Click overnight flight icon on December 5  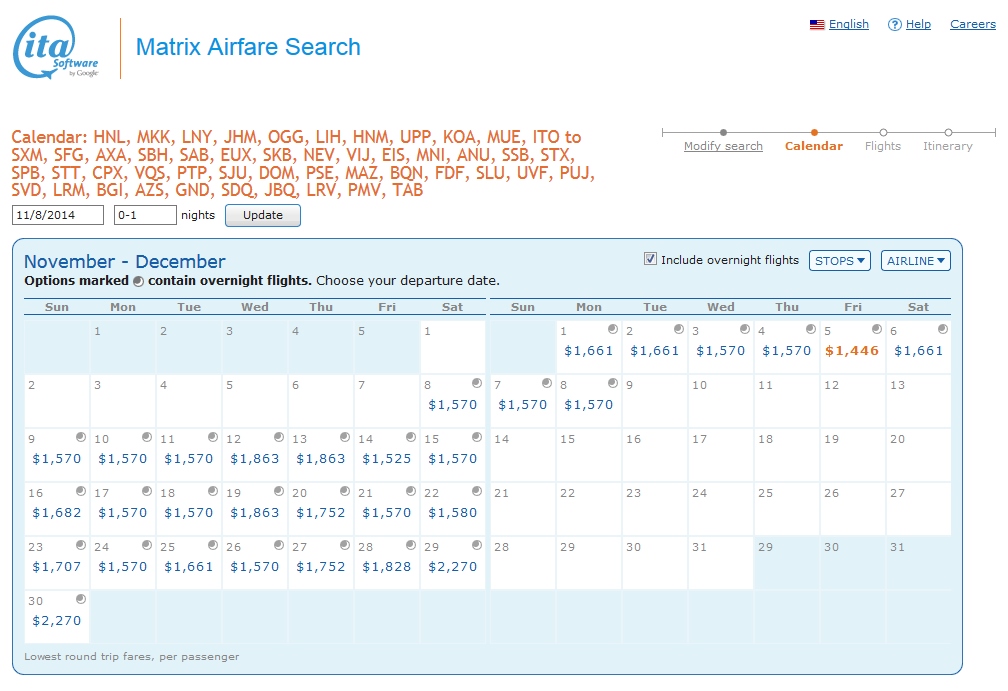coord(877,329)
